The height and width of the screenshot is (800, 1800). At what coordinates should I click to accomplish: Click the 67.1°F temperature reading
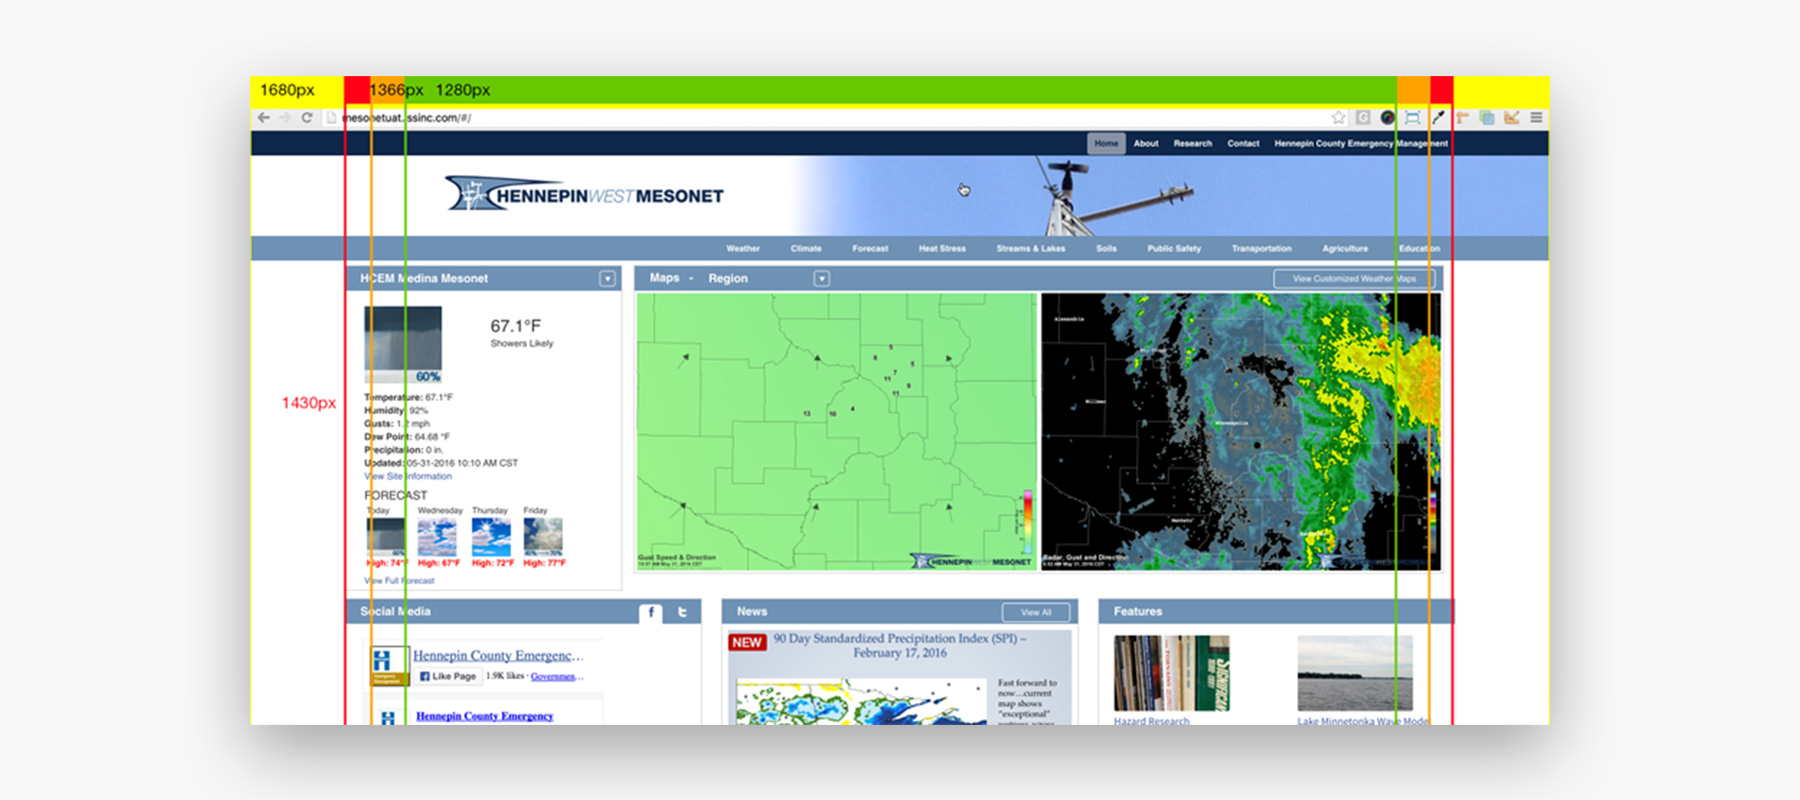tap(516, 326)
